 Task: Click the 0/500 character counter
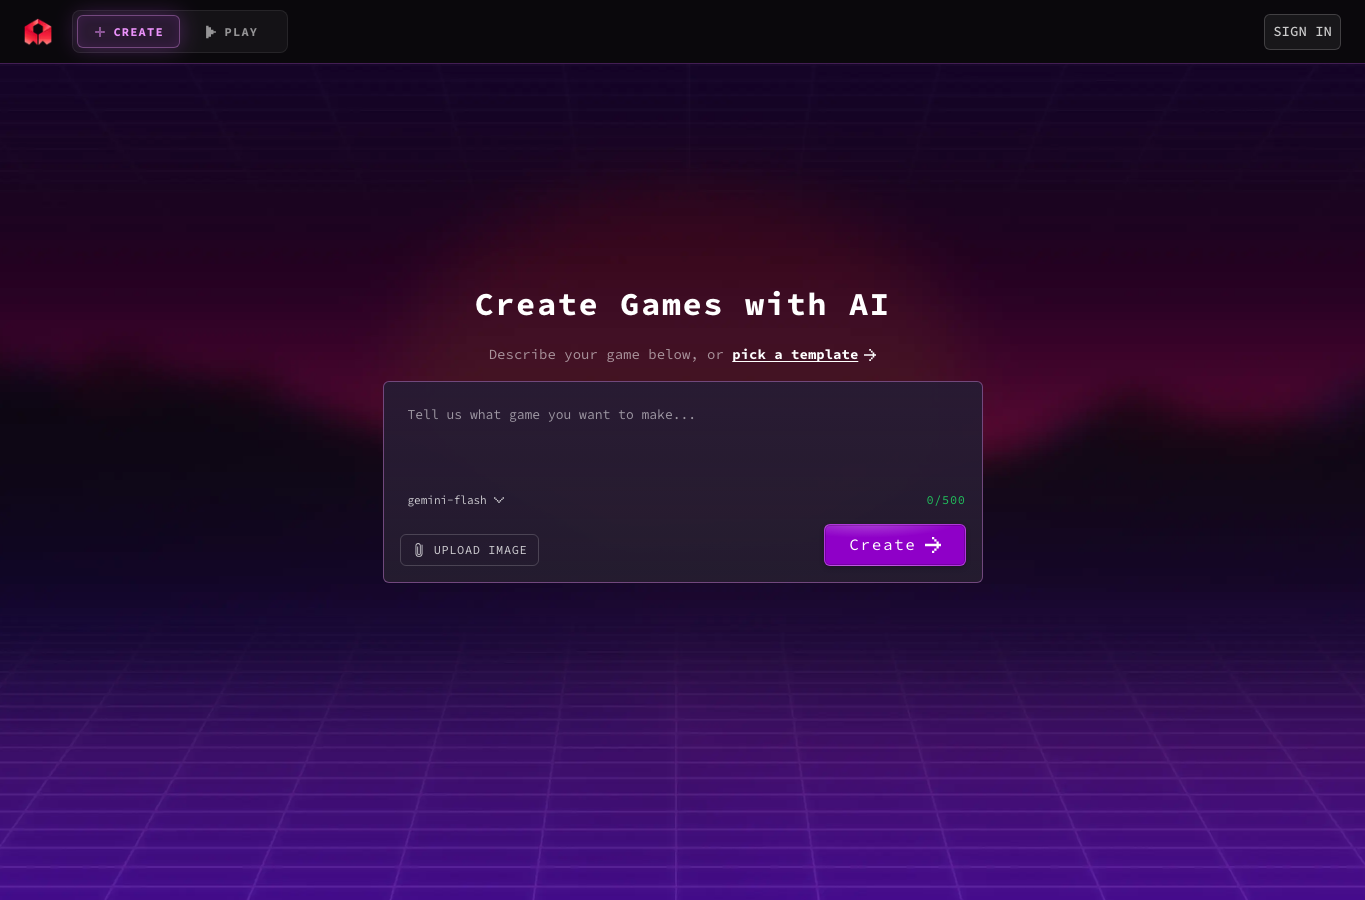pos(946,500)
